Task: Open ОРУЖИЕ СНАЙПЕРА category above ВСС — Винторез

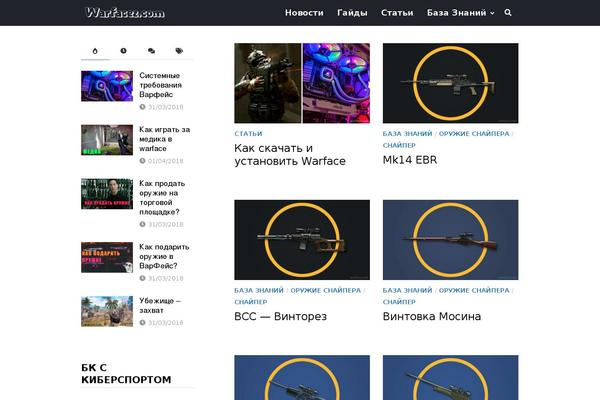Action: click(326, 290)
